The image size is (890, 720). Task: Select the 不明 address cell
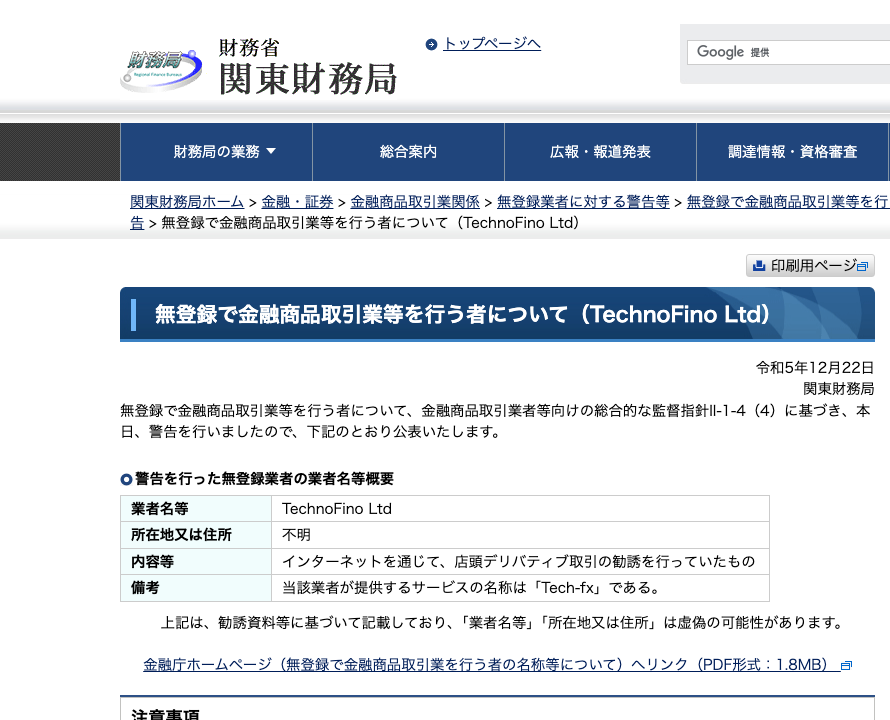tap(520, 535)
